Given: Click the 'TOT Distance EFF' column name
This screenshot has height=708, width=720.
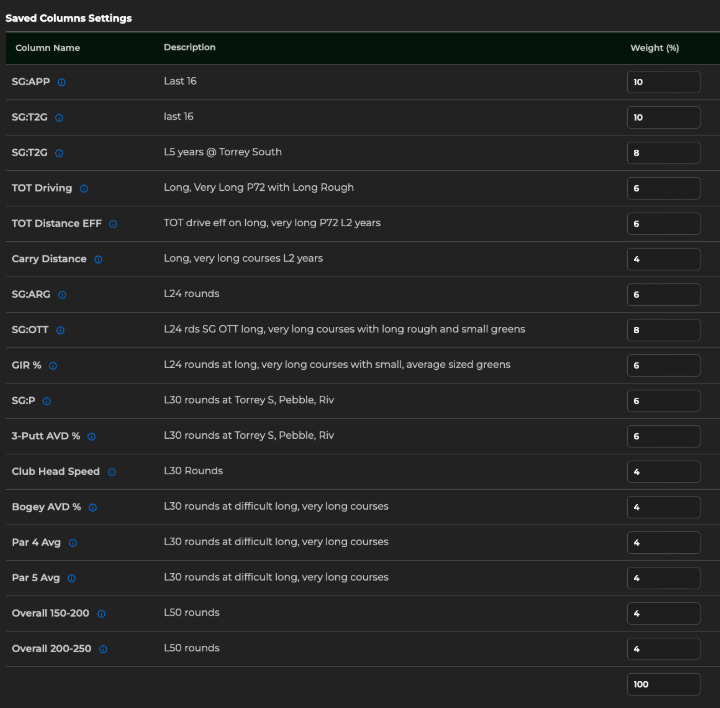Looking at the screenshot, I should (56, 224).
